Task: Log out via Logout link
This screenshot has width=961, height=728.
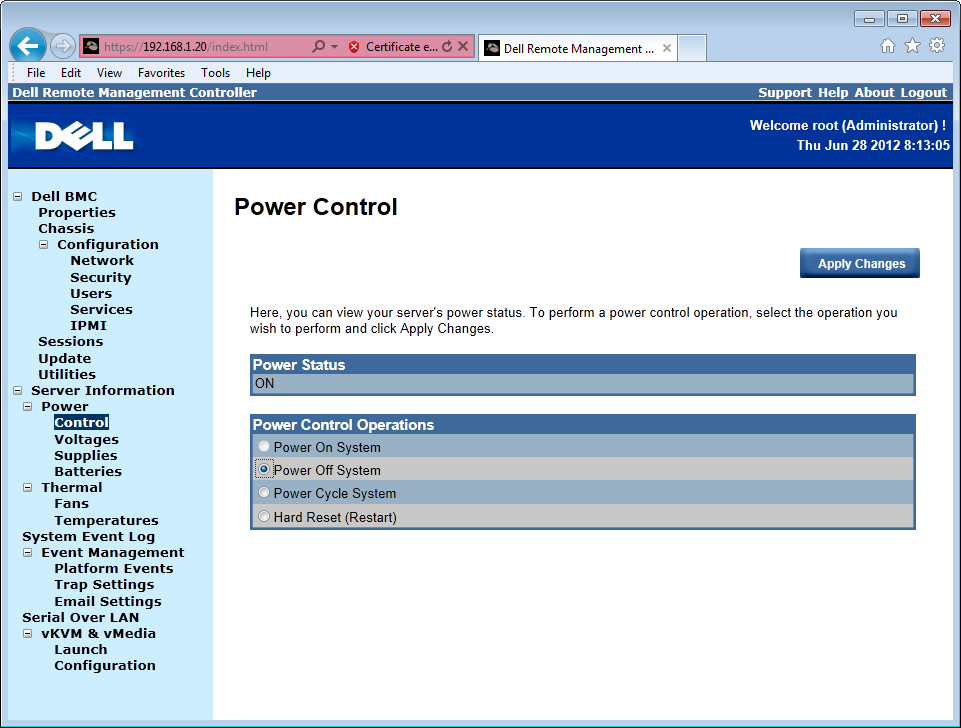Action: [x=924, y=93]
